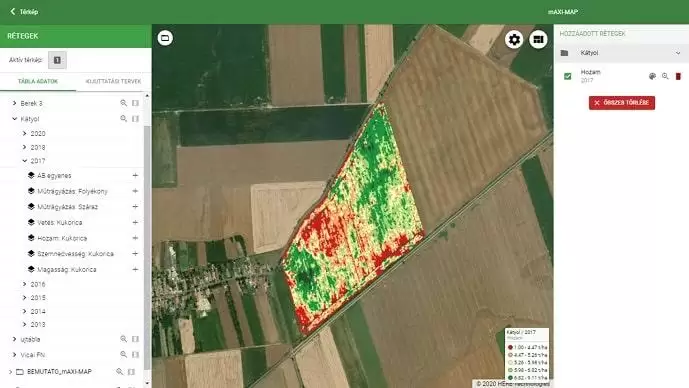The image size is (689, 388).
Task: Zoom to the Vicai FN field
Action: point(123,354)
